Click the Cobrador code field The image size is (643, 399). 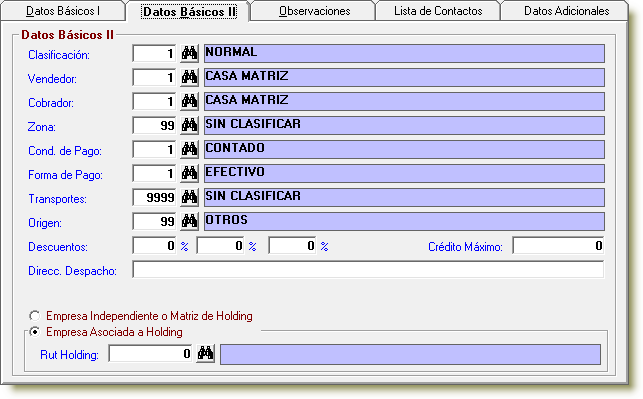(x=154, y=101)
